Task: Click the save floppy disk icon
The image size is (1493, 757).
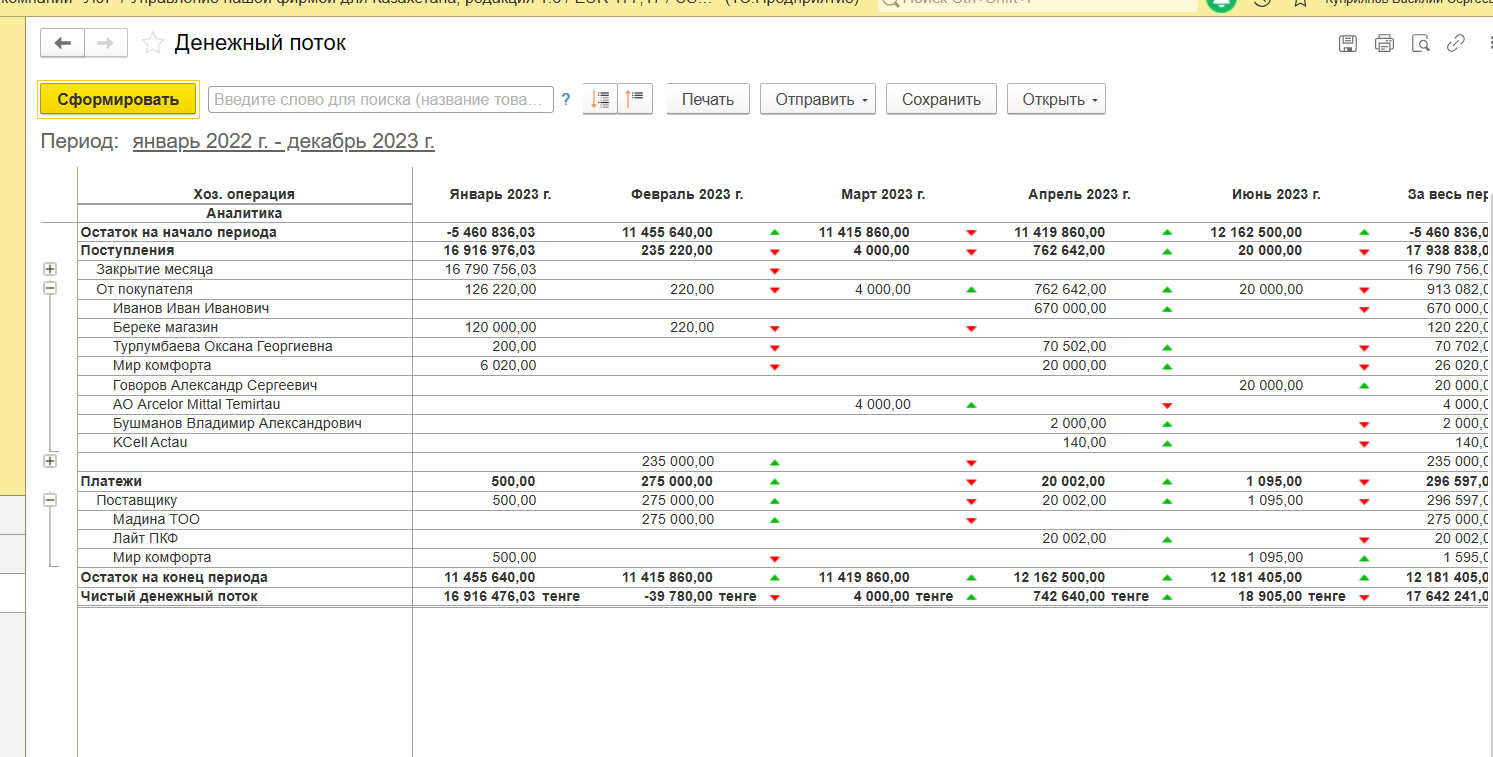Action: pyautogui.click(x=1347, y=43)
